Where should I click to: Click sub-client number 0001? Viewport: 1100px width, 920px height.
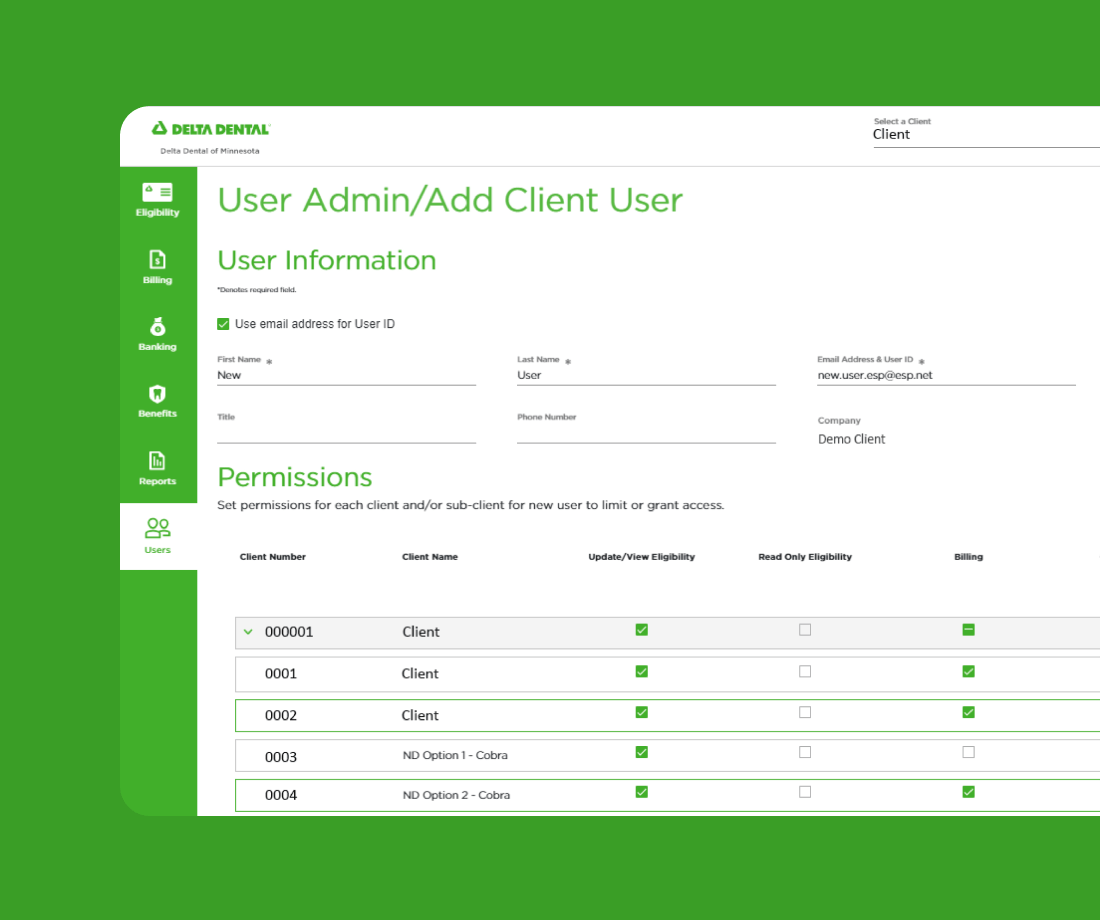click(x=281, y=674)
